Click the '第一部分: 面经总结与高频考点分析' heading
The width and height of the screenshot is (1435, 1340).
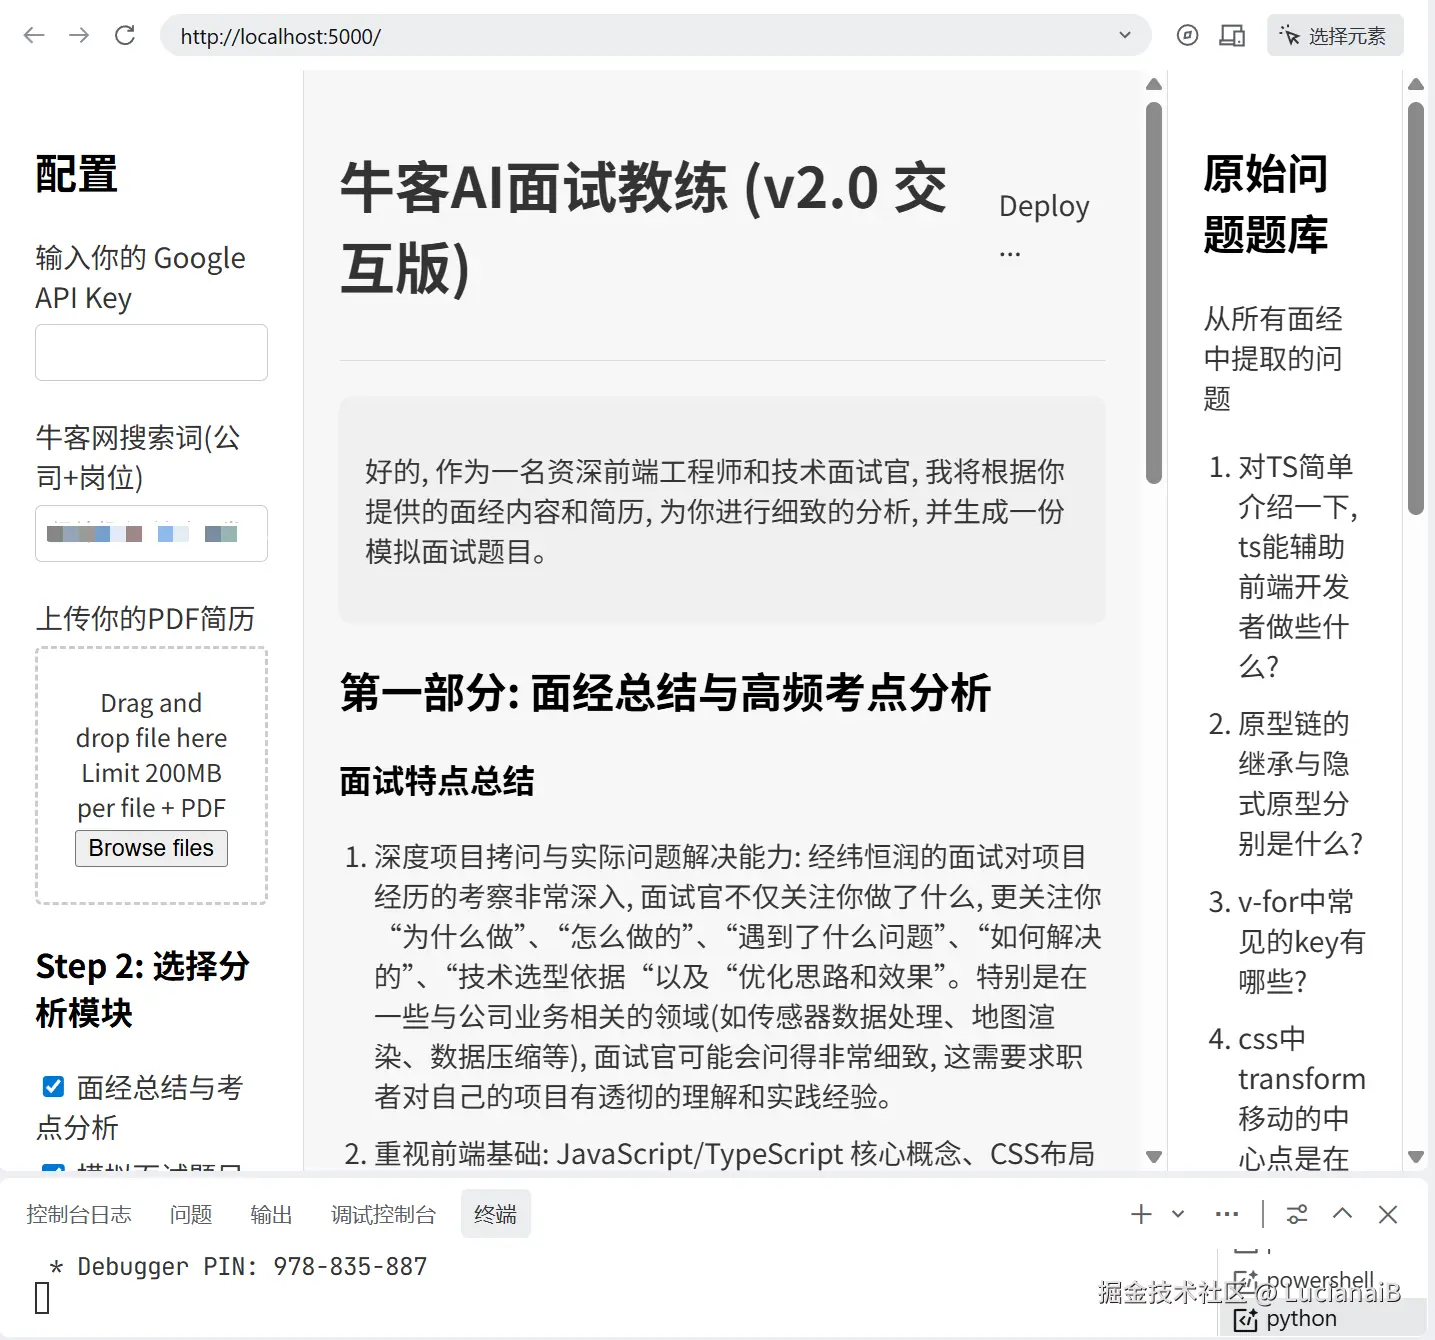click(665, 693)
